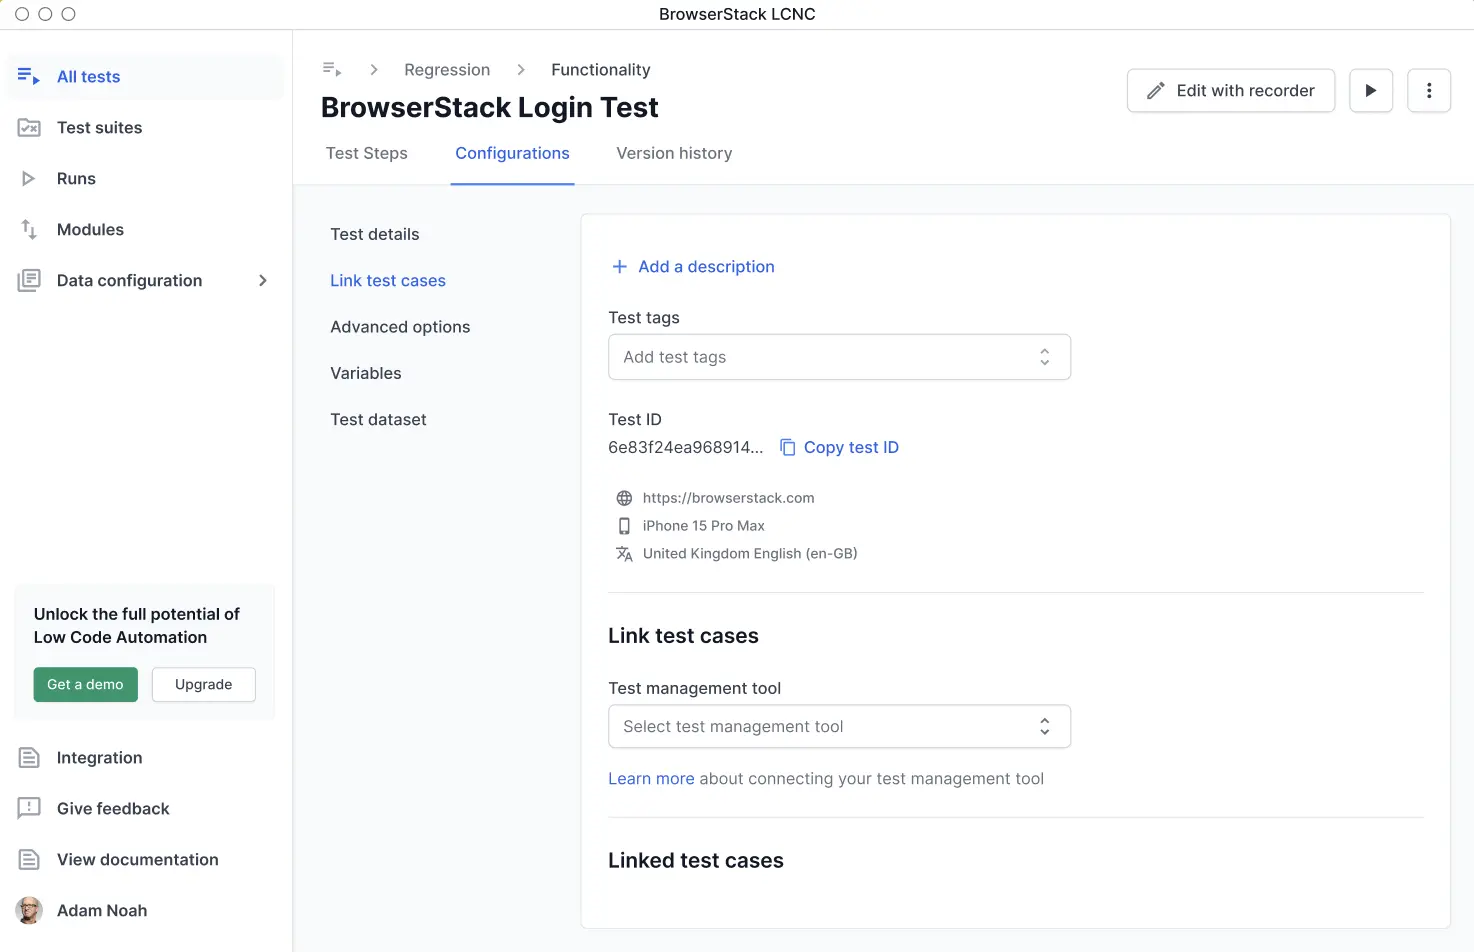Click the phone icon by iPhone 15 Pro Max
Screen dimensions: 1474x952
(624, 526)
